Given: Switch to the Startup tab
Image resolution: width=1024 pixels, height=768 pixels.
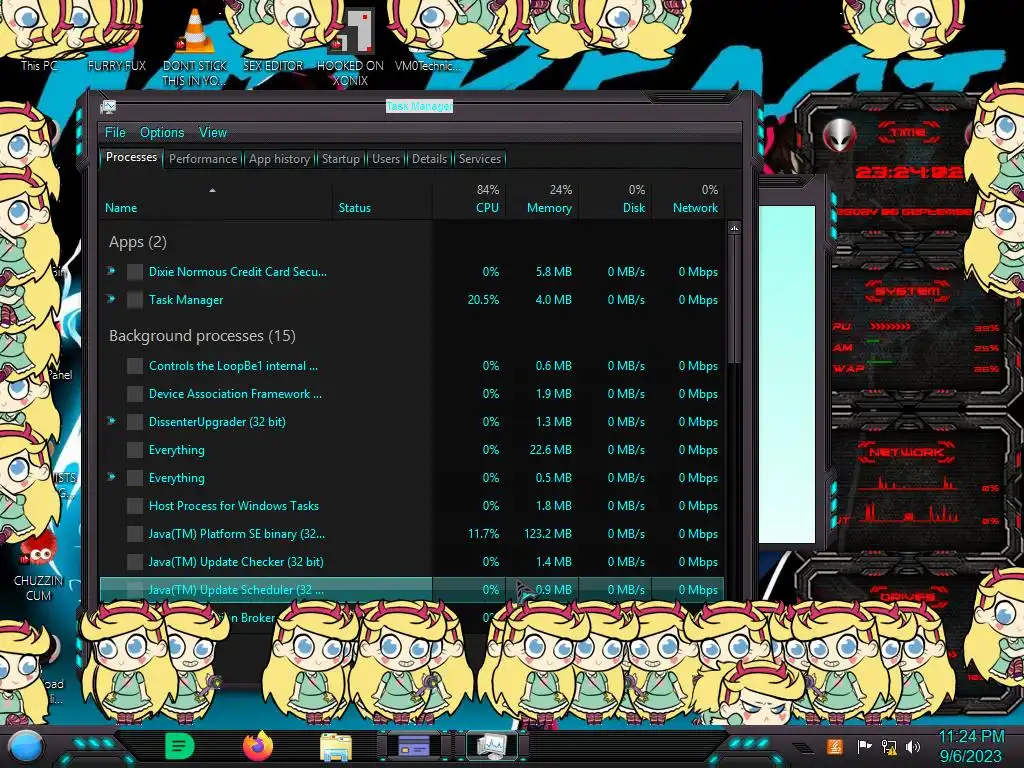Looking at the screenshot, I should pyautogui.click(x=341, y=159).
